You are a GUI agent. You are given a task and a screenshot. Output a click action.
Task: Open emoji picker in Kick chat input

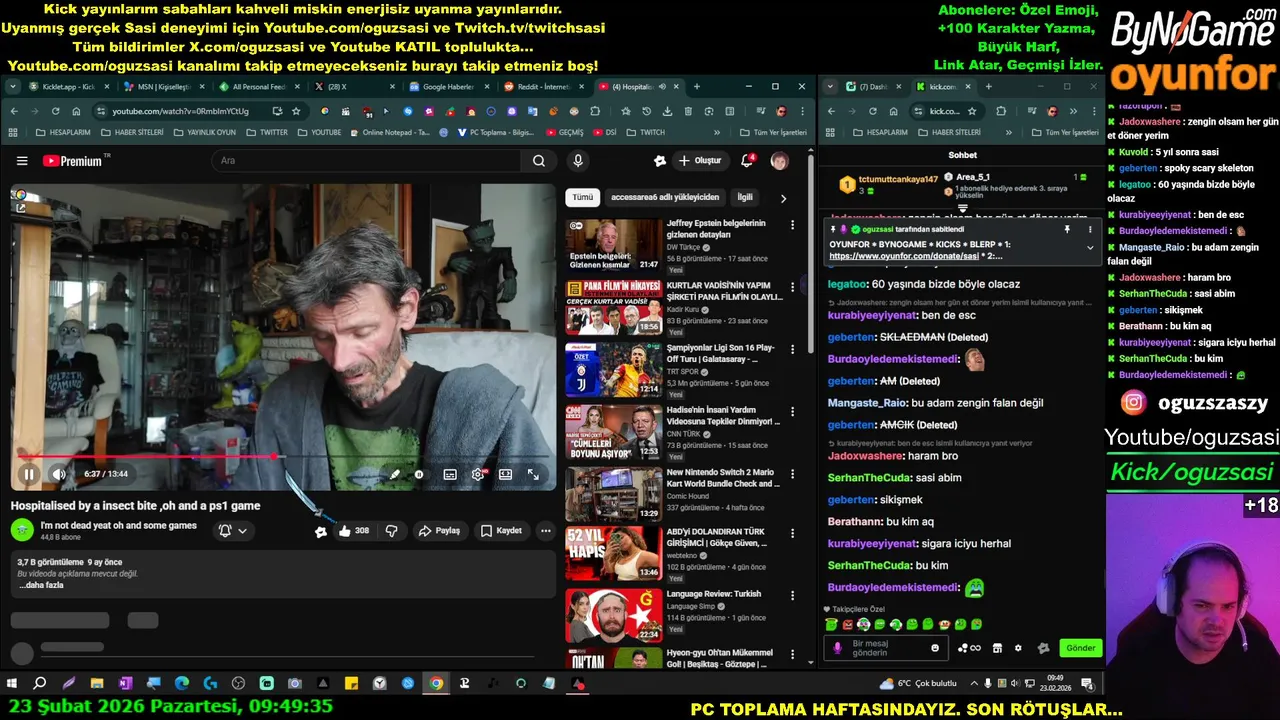(x=935, y=648)
